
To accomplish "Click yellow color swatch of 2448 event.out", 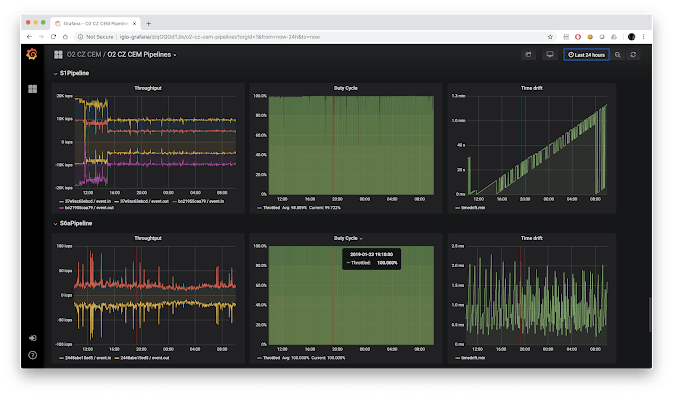I will [x=117, y=358].
